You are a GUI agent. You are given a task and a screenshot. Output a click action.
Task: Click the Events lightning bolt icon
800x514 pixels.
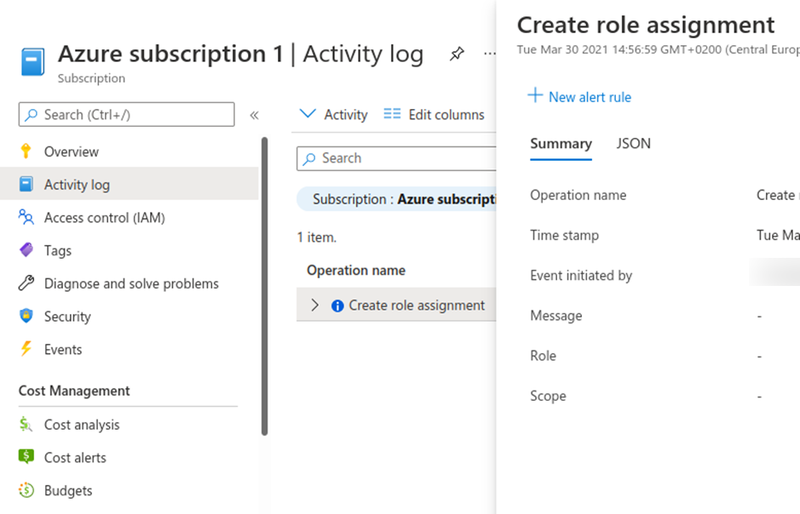pos(26,349)
